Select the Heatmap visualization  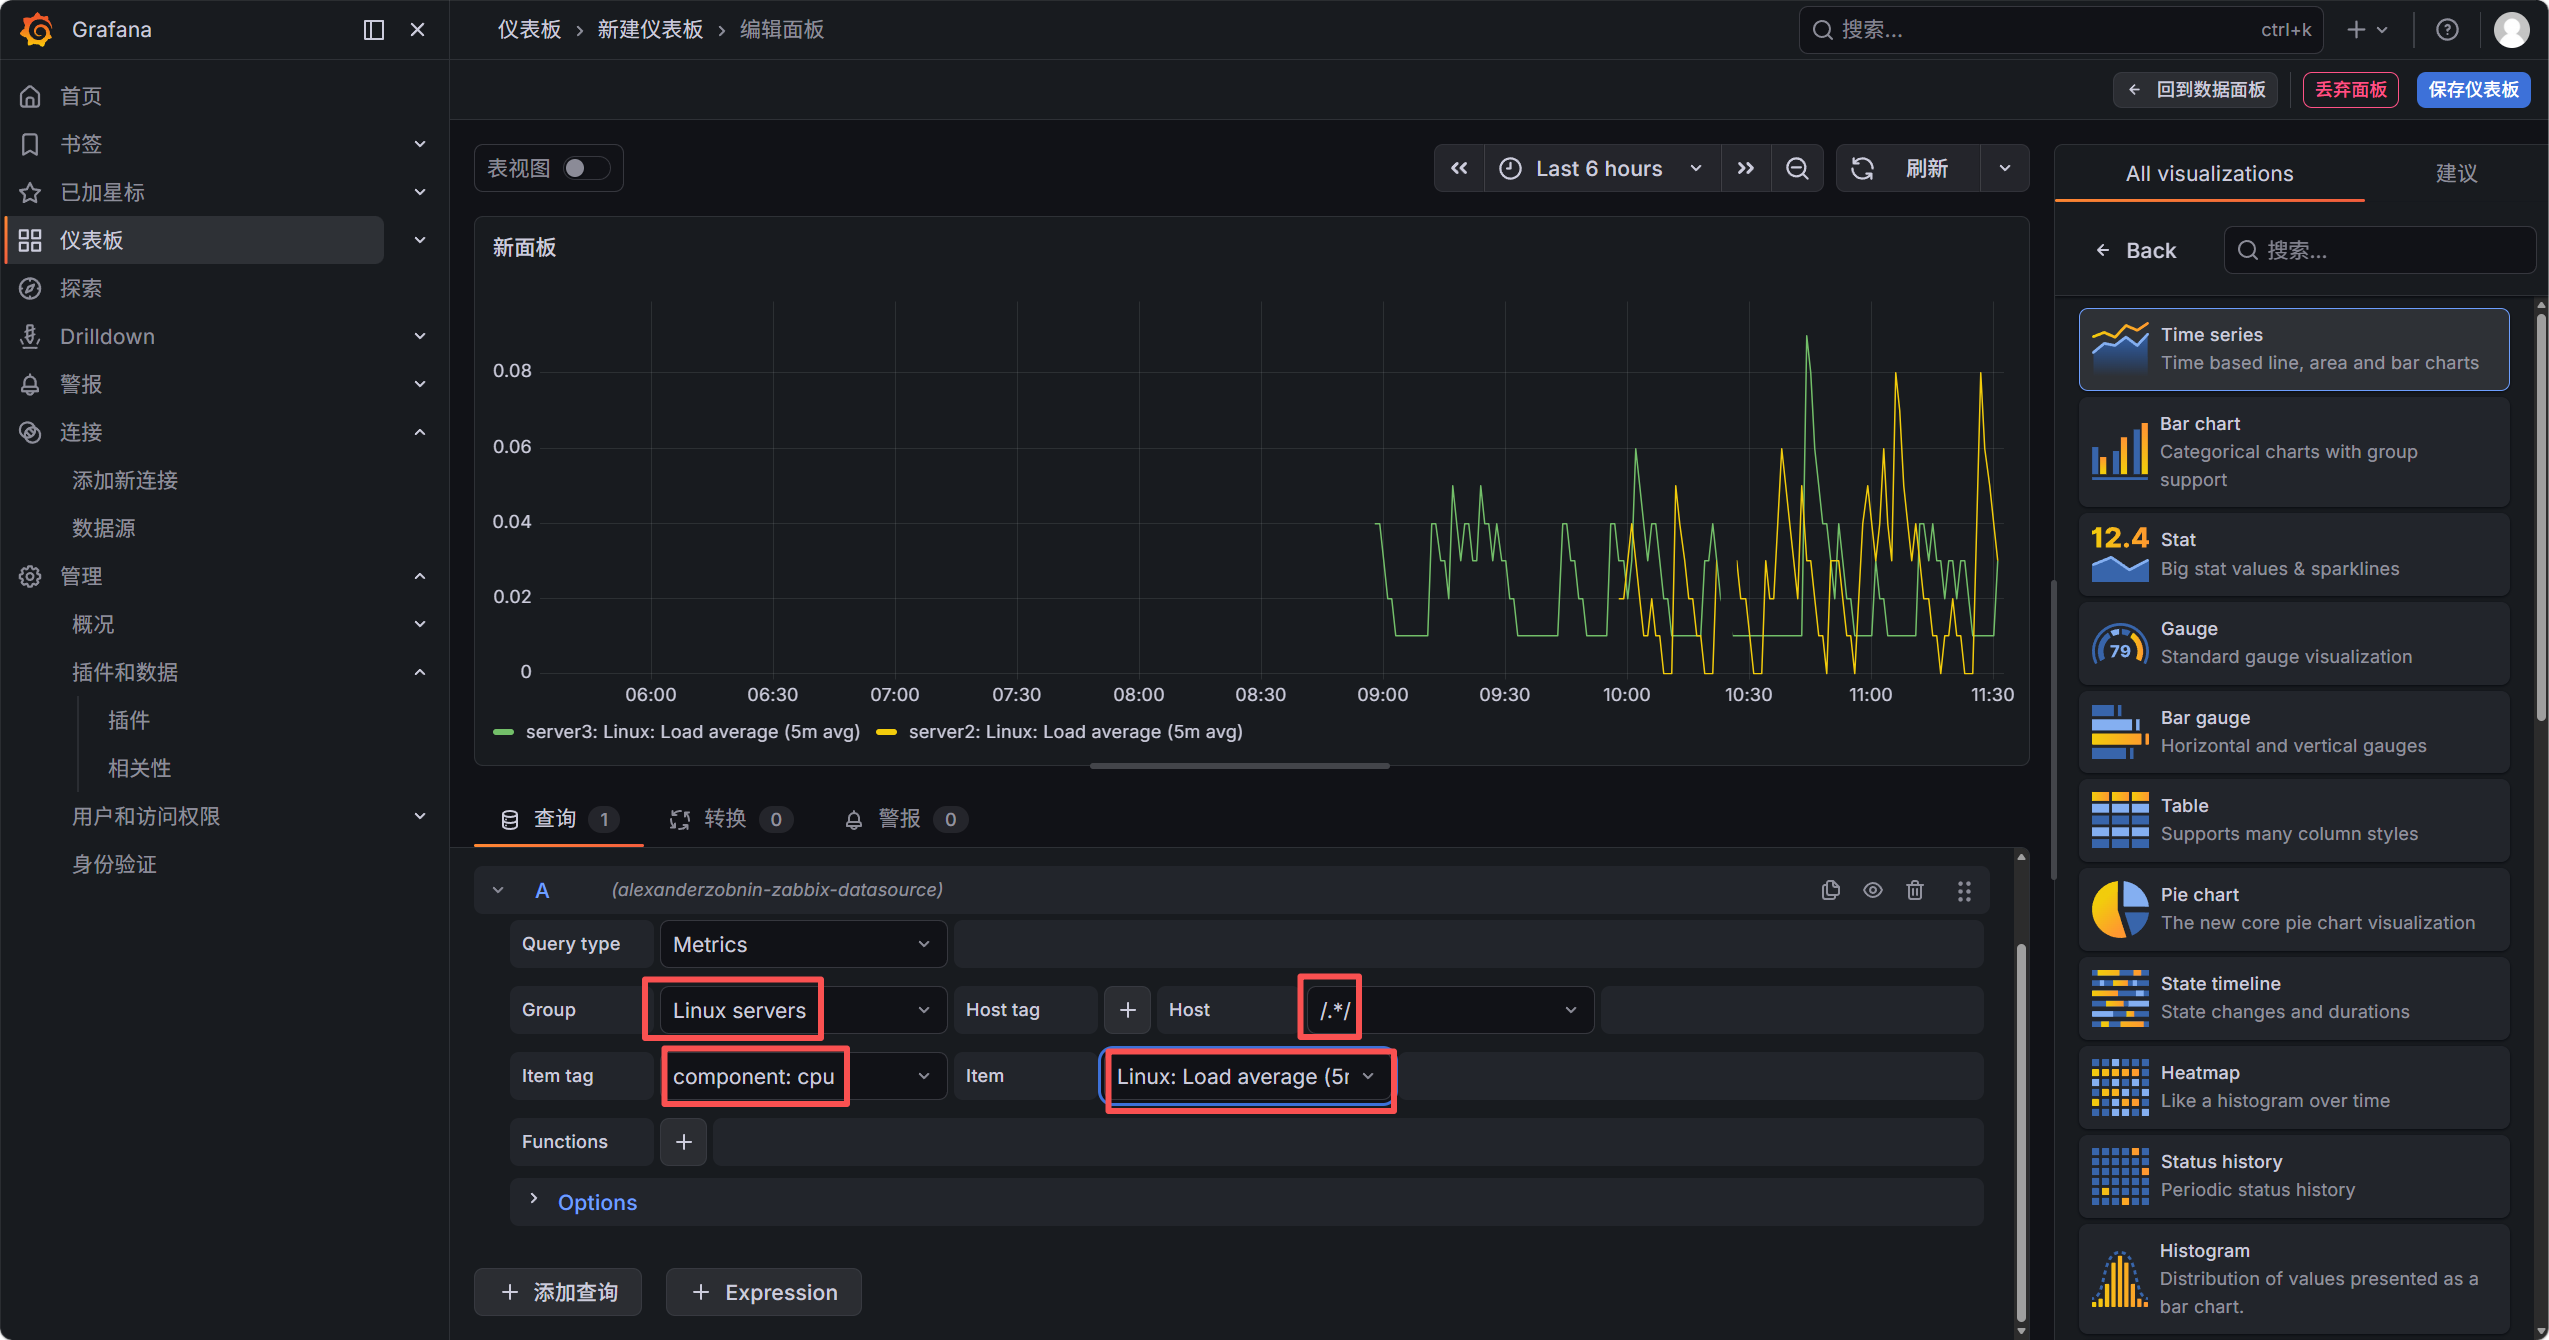(x=2294, y=1087)
